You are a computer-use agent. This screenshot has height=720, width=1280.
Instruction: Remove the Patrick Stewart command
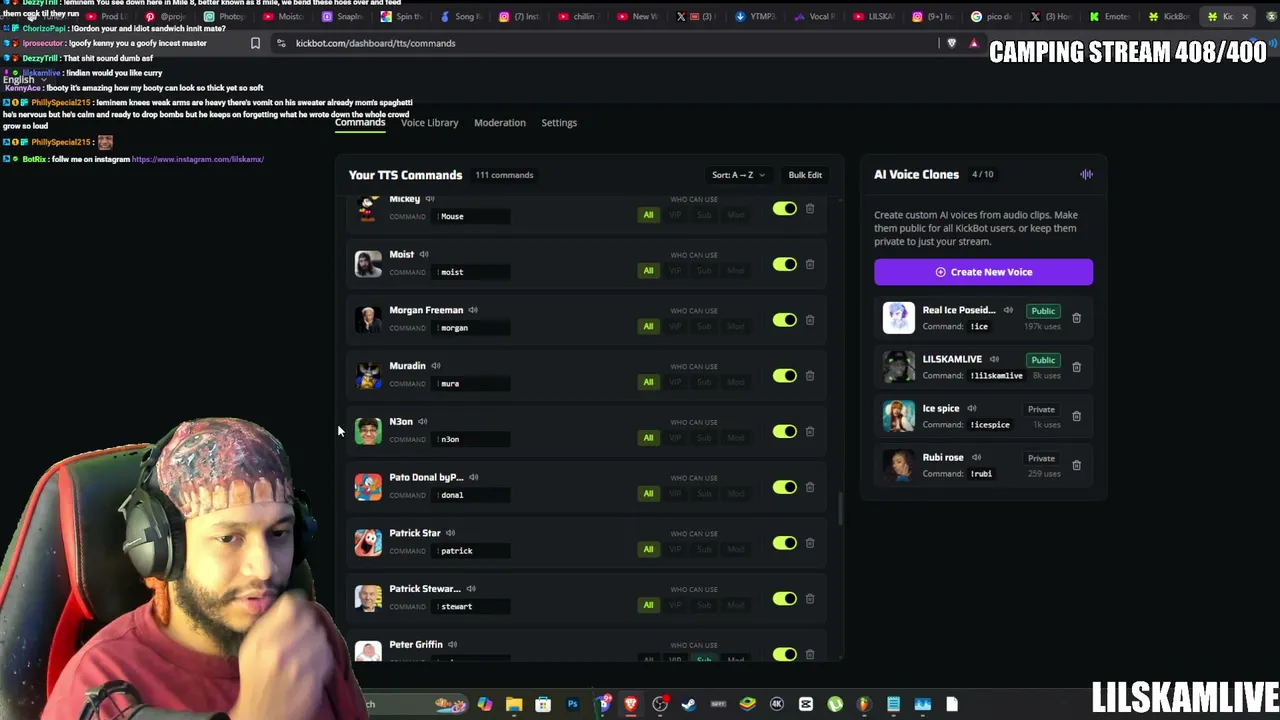[x=810, y=599]
